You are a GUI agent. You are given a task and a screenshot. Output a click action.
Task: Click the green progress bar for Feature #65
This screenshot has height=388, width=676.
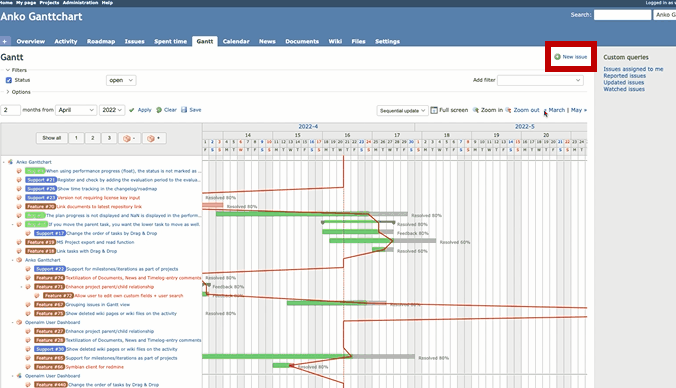277,357
